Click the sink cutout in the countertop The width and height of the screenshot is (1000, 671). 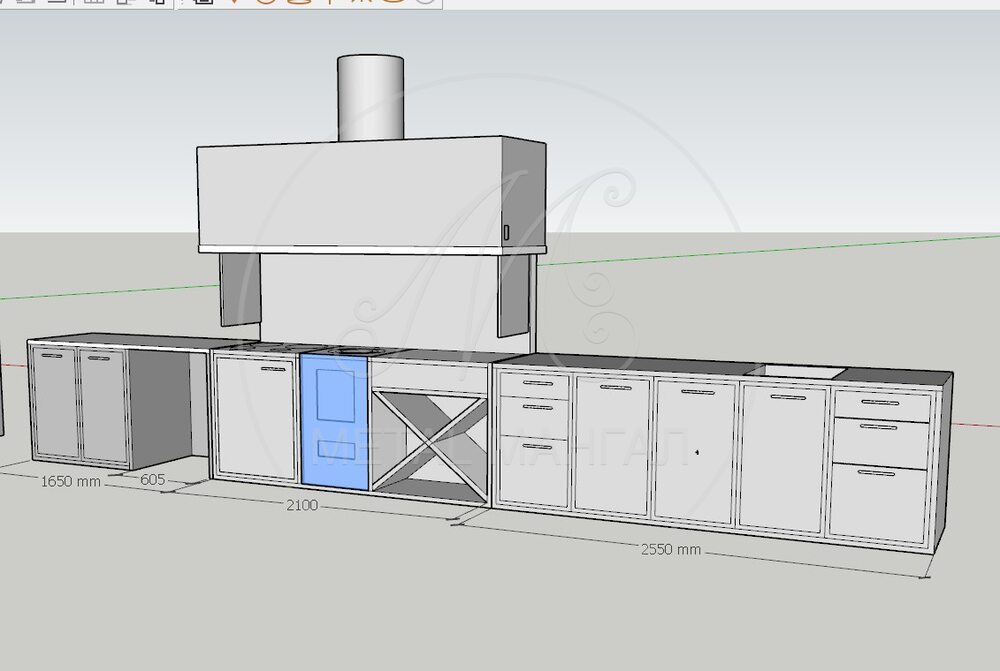coord(799,371)
